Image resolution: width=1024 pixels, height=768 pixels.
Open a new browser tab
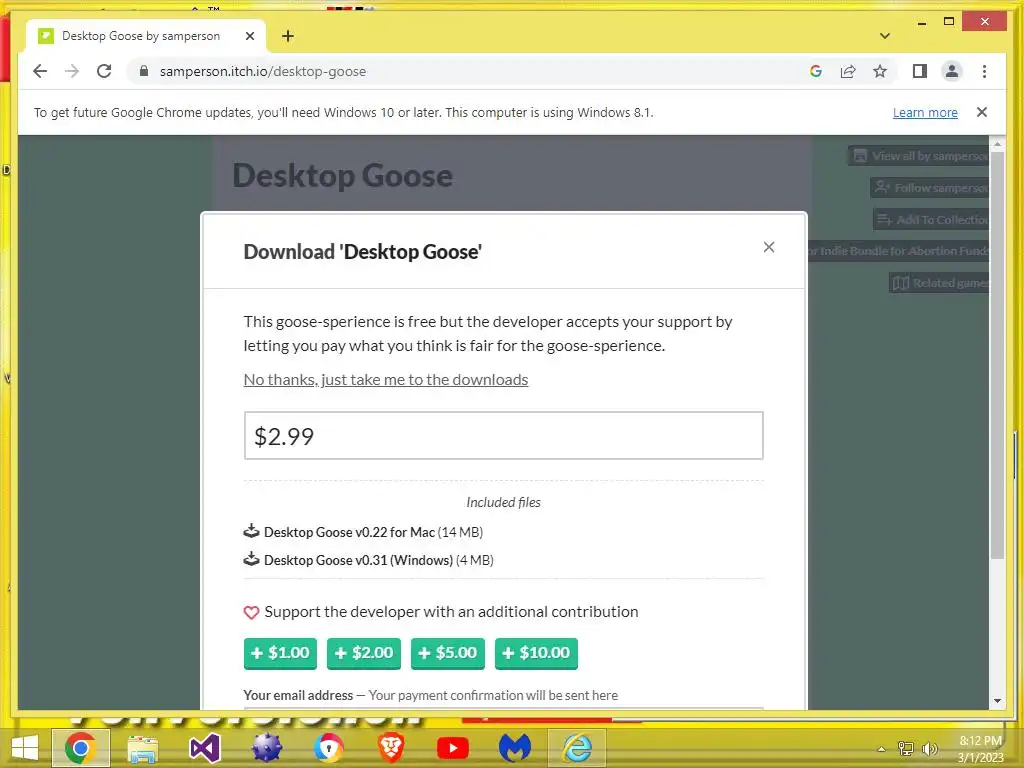(x=288, y=36)
